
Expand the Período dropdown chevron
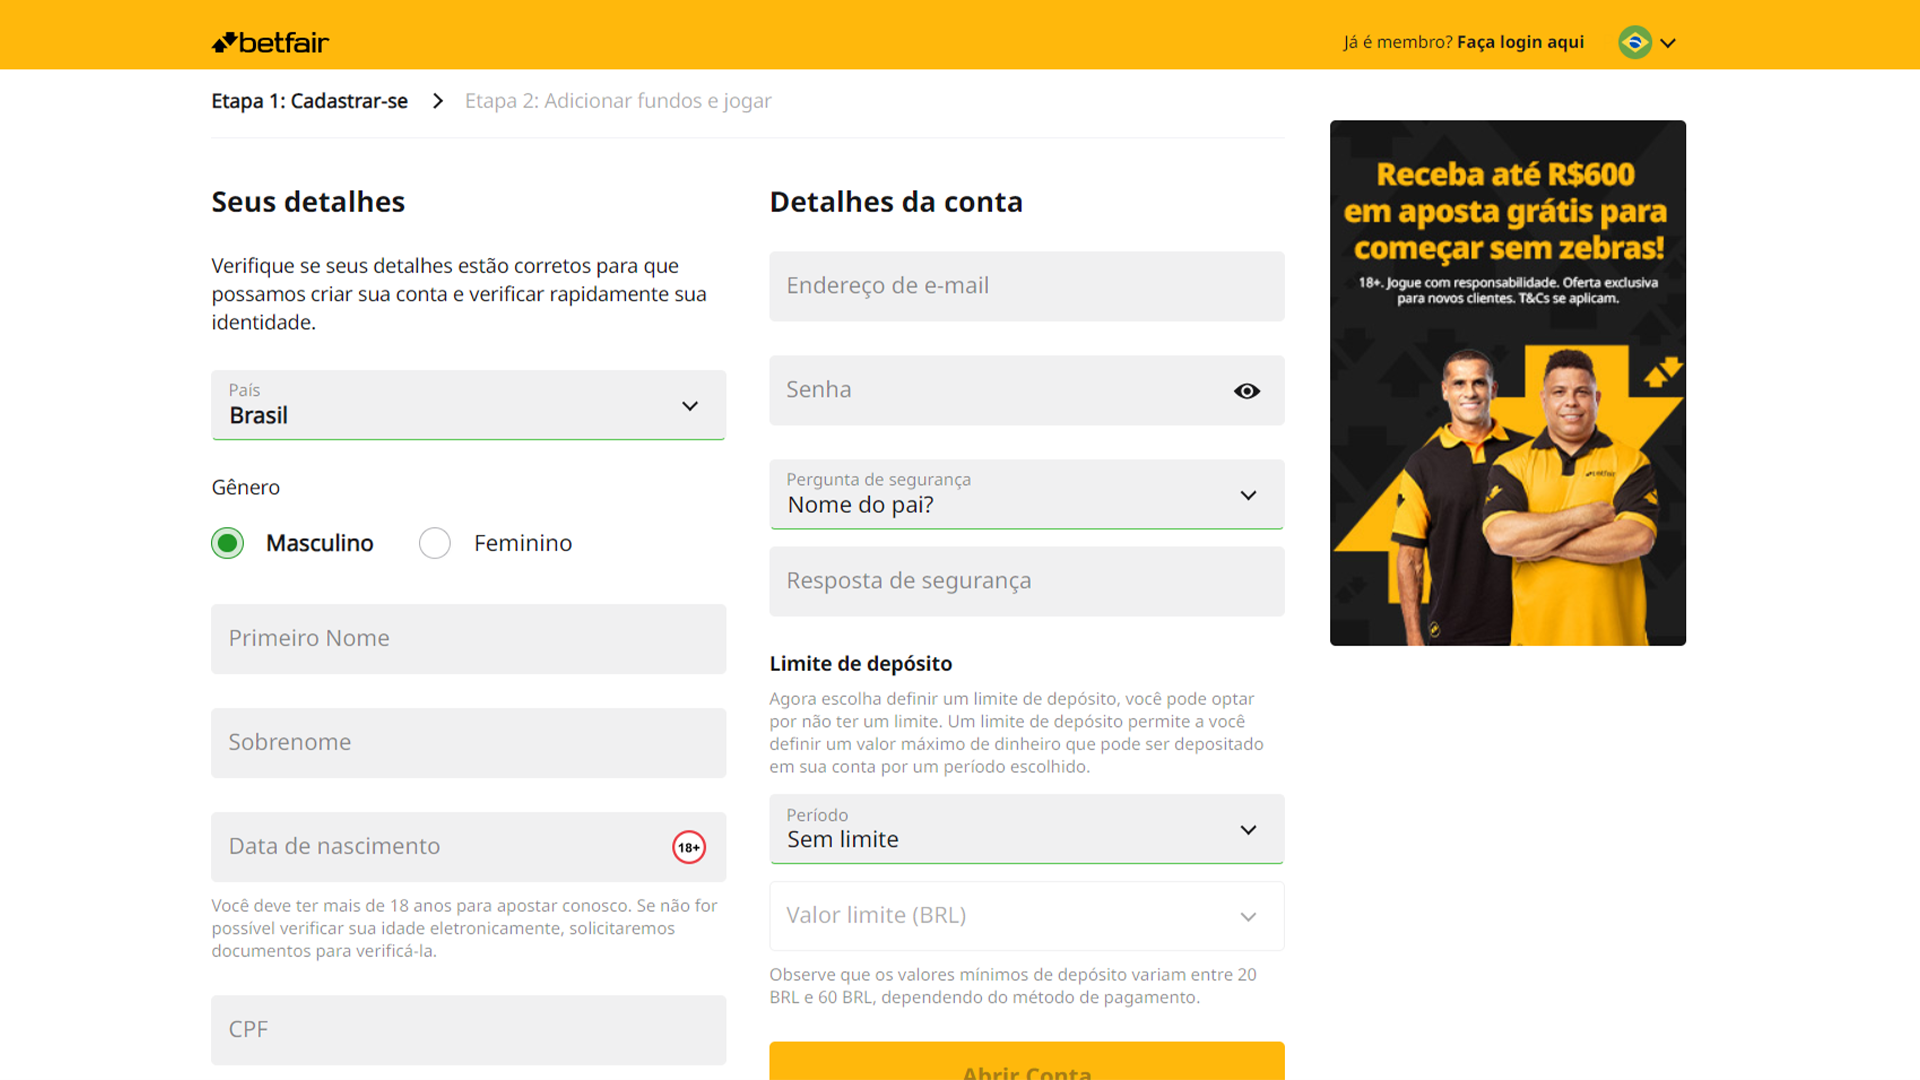1247,829
